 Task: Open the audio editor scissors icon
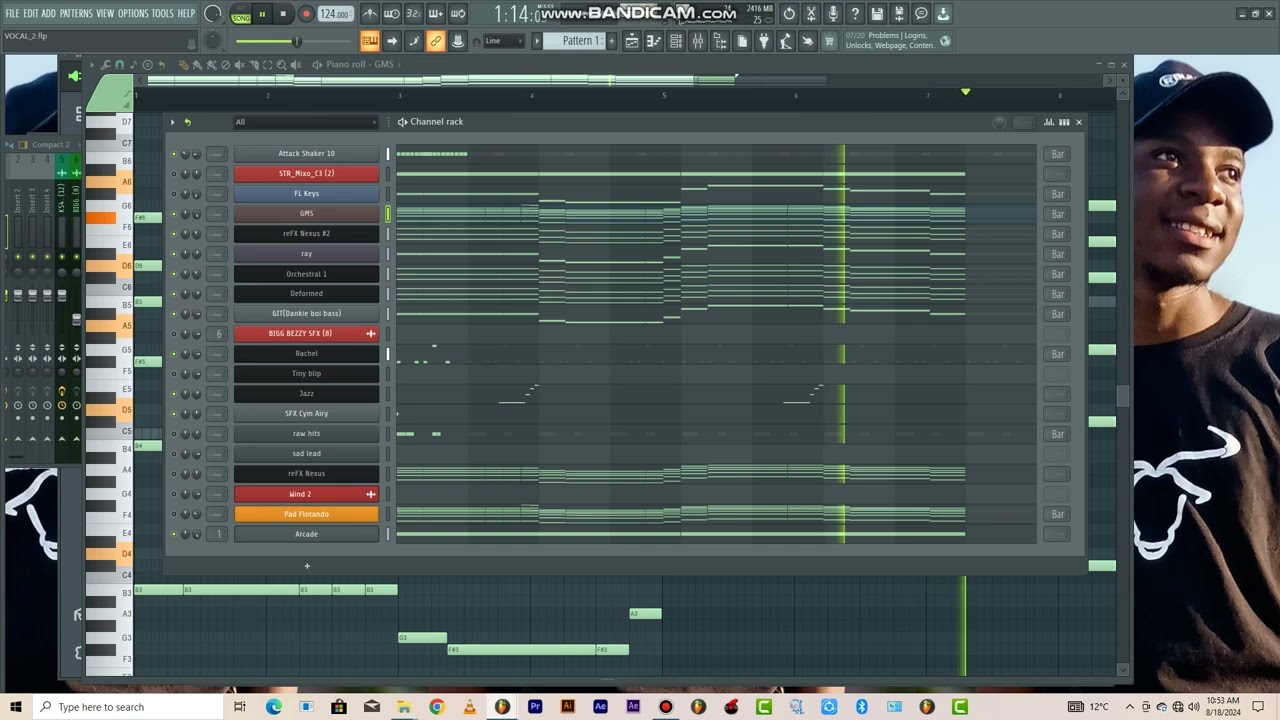(811, 14)
